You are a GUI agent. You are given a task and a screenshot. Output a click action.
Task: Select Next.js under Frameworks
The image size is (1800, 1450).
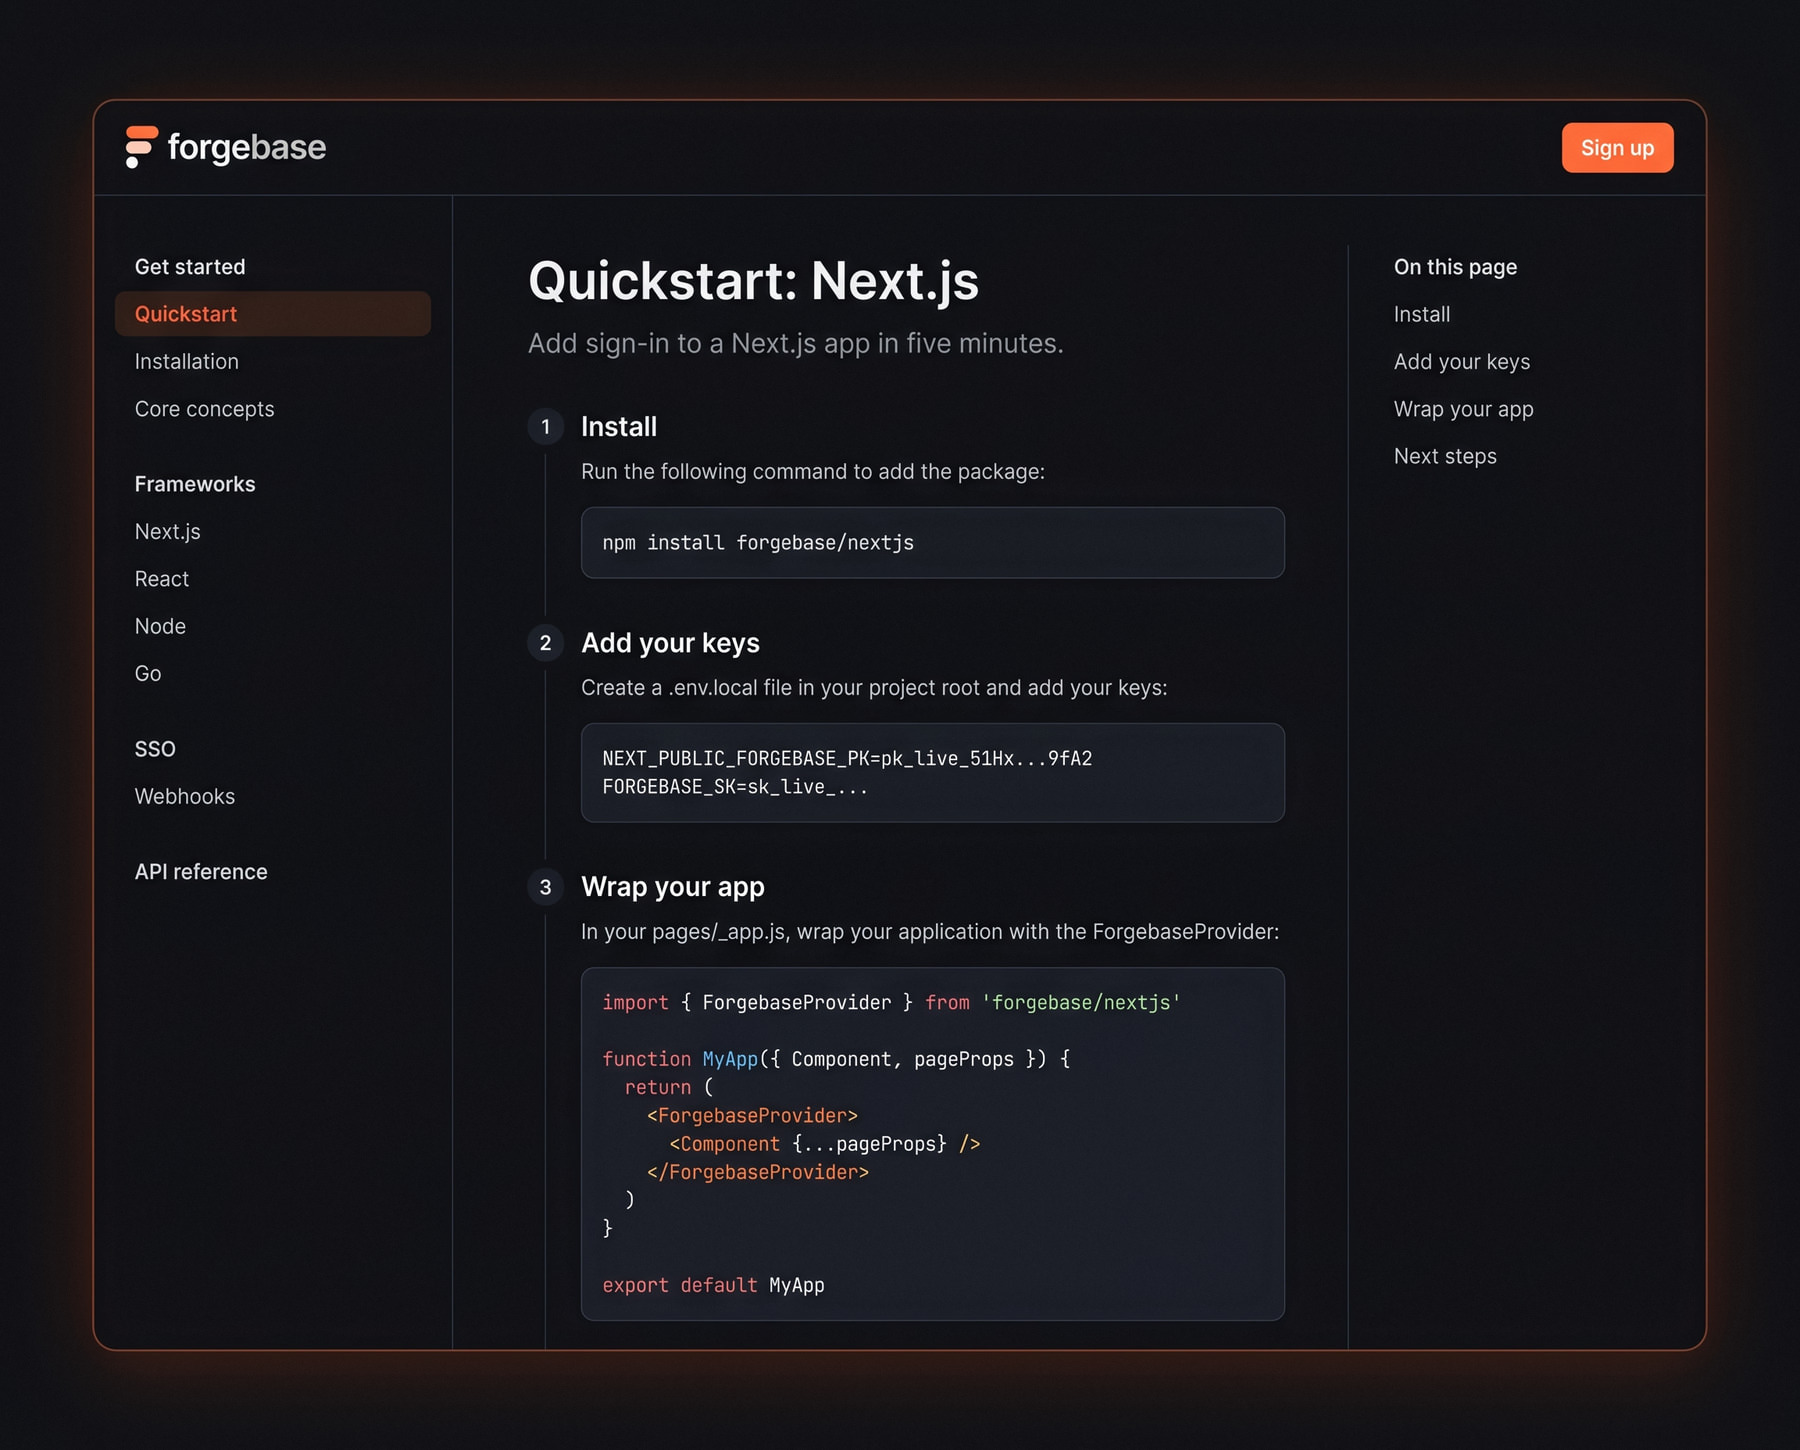point(168,532)
